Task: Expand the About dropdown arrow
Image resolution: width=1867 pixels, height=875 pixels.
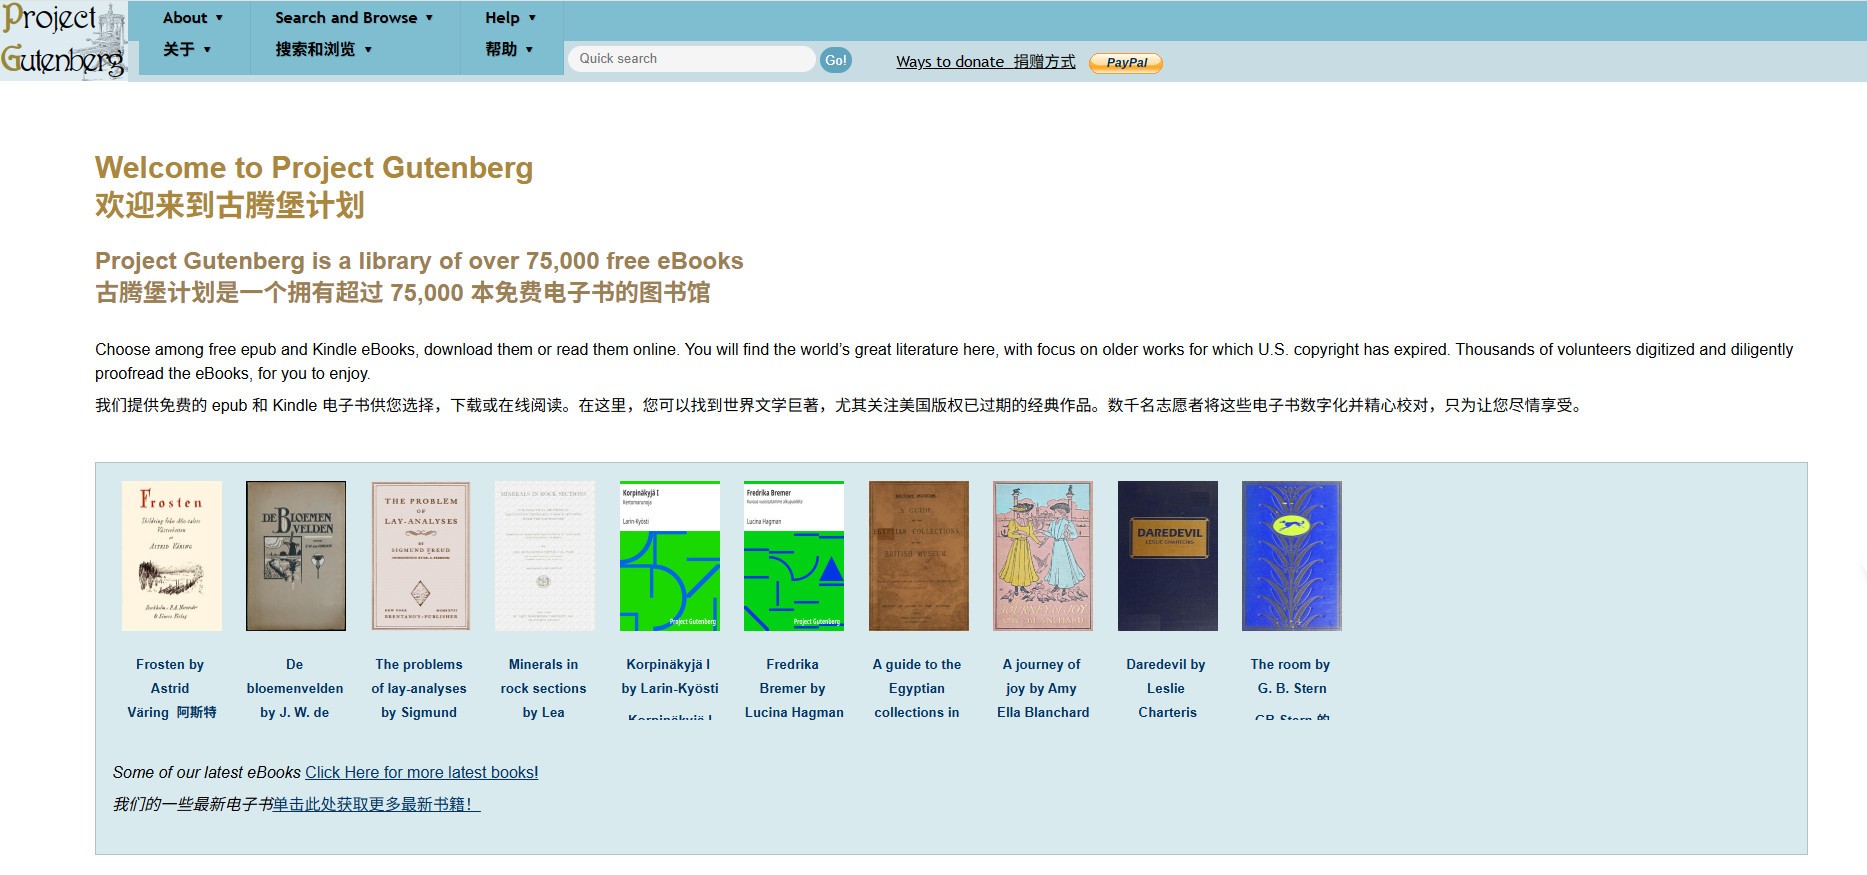Action: pyautogui.click(x=219, y=18)
